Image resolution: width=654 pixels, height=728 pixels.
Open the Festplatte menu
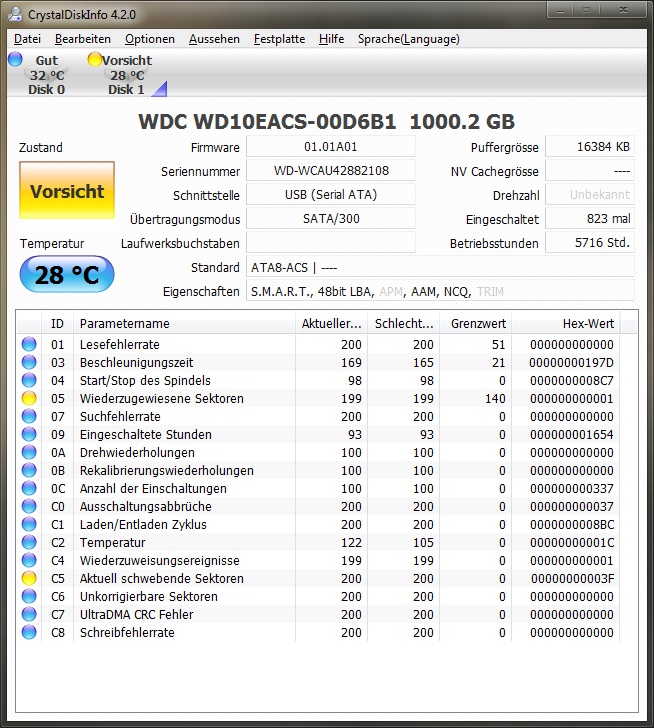coord(279,39)
